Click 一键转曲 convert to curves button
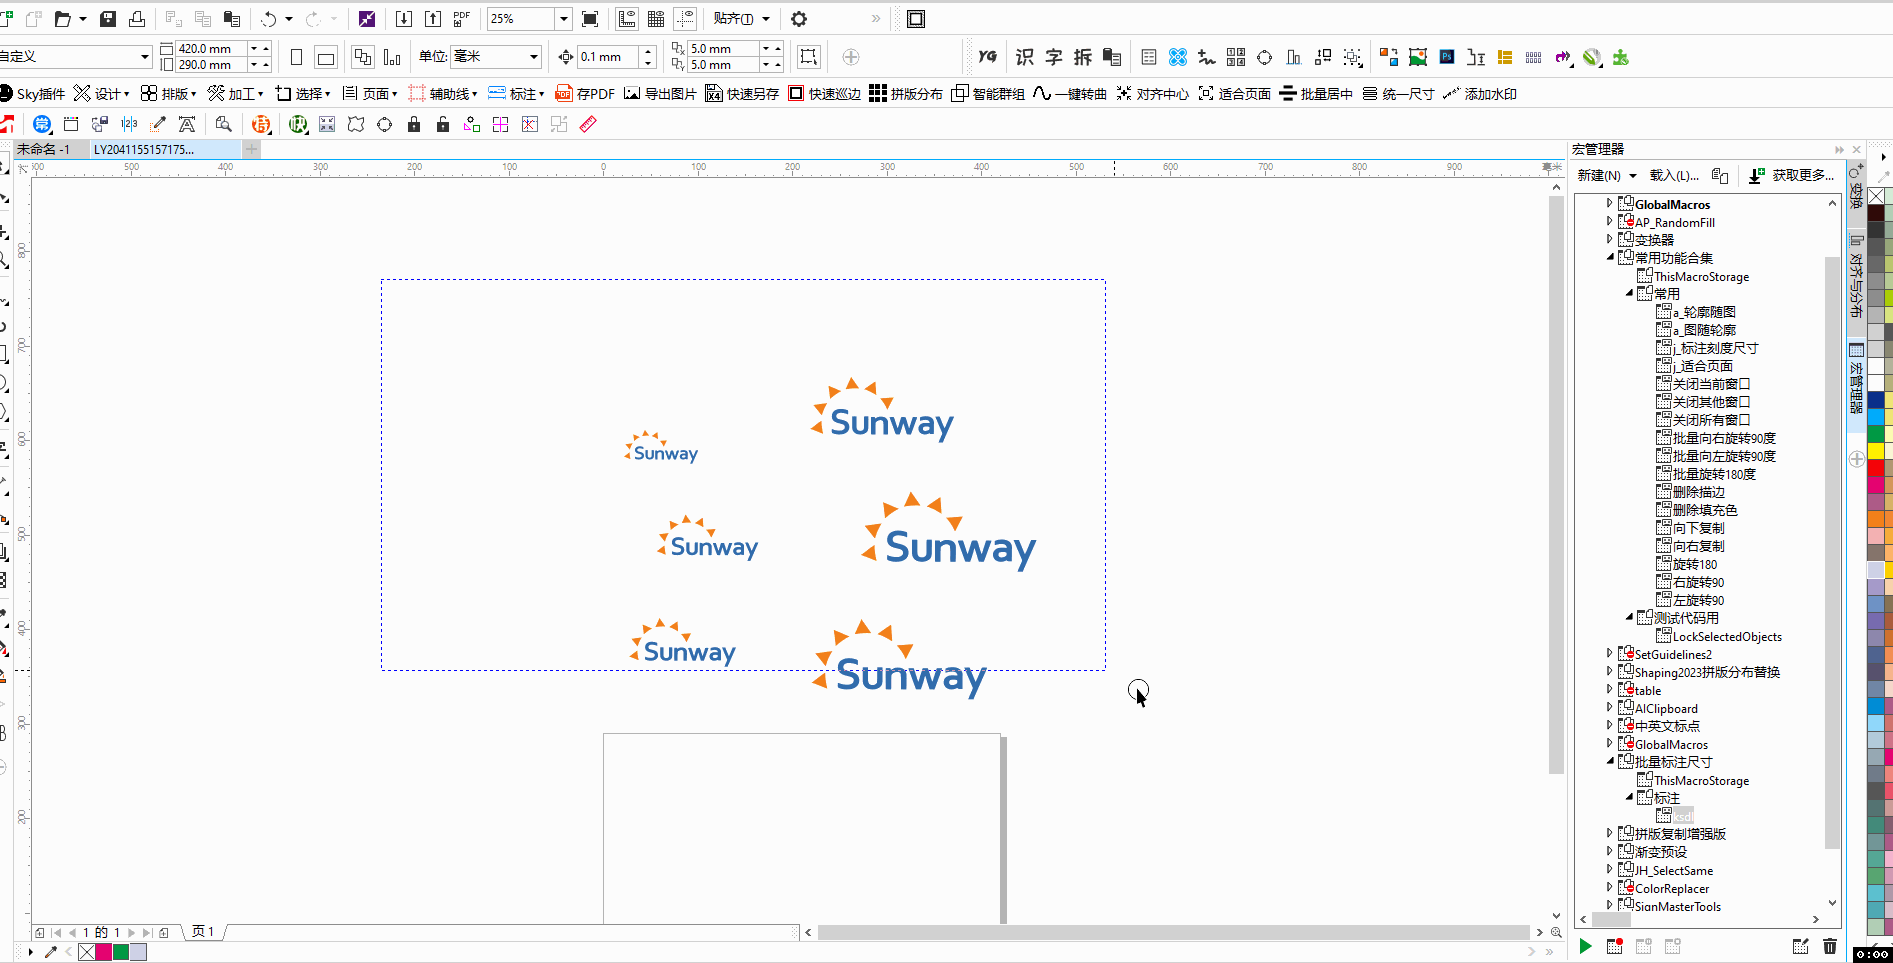1893x963 pixels. click(x=1070, y=94)
